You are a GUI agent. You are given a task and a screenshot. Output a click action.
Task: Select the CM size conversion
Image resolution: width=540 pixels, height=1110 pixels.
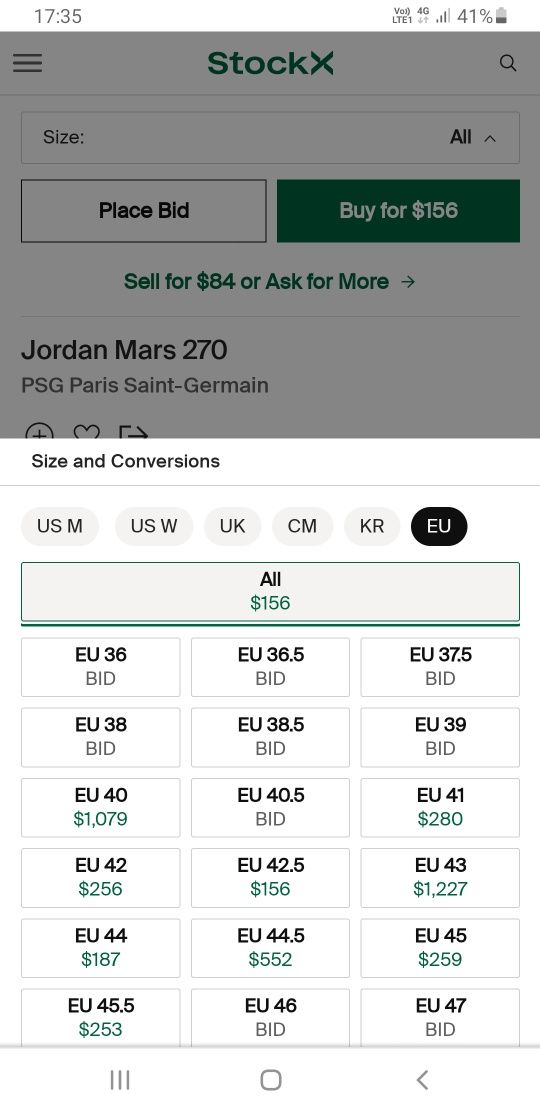302,526
